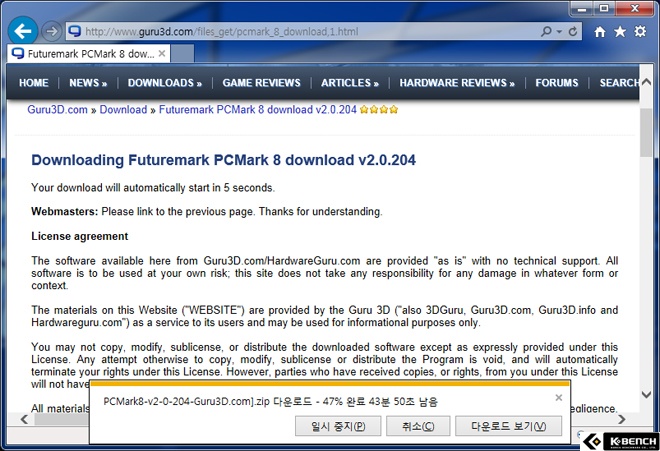
Task: Click the horizontal scrollbar left arrow
Action: tap(24, 419)
